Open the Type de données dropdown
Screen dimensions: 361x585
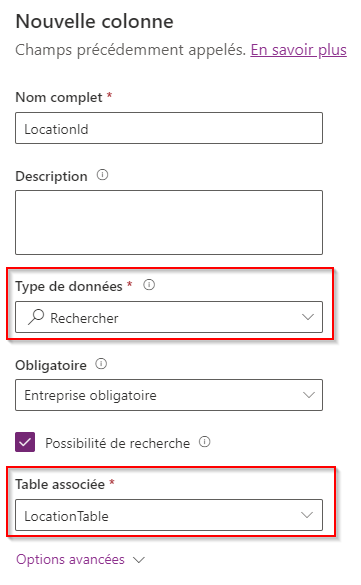(169, 317)
